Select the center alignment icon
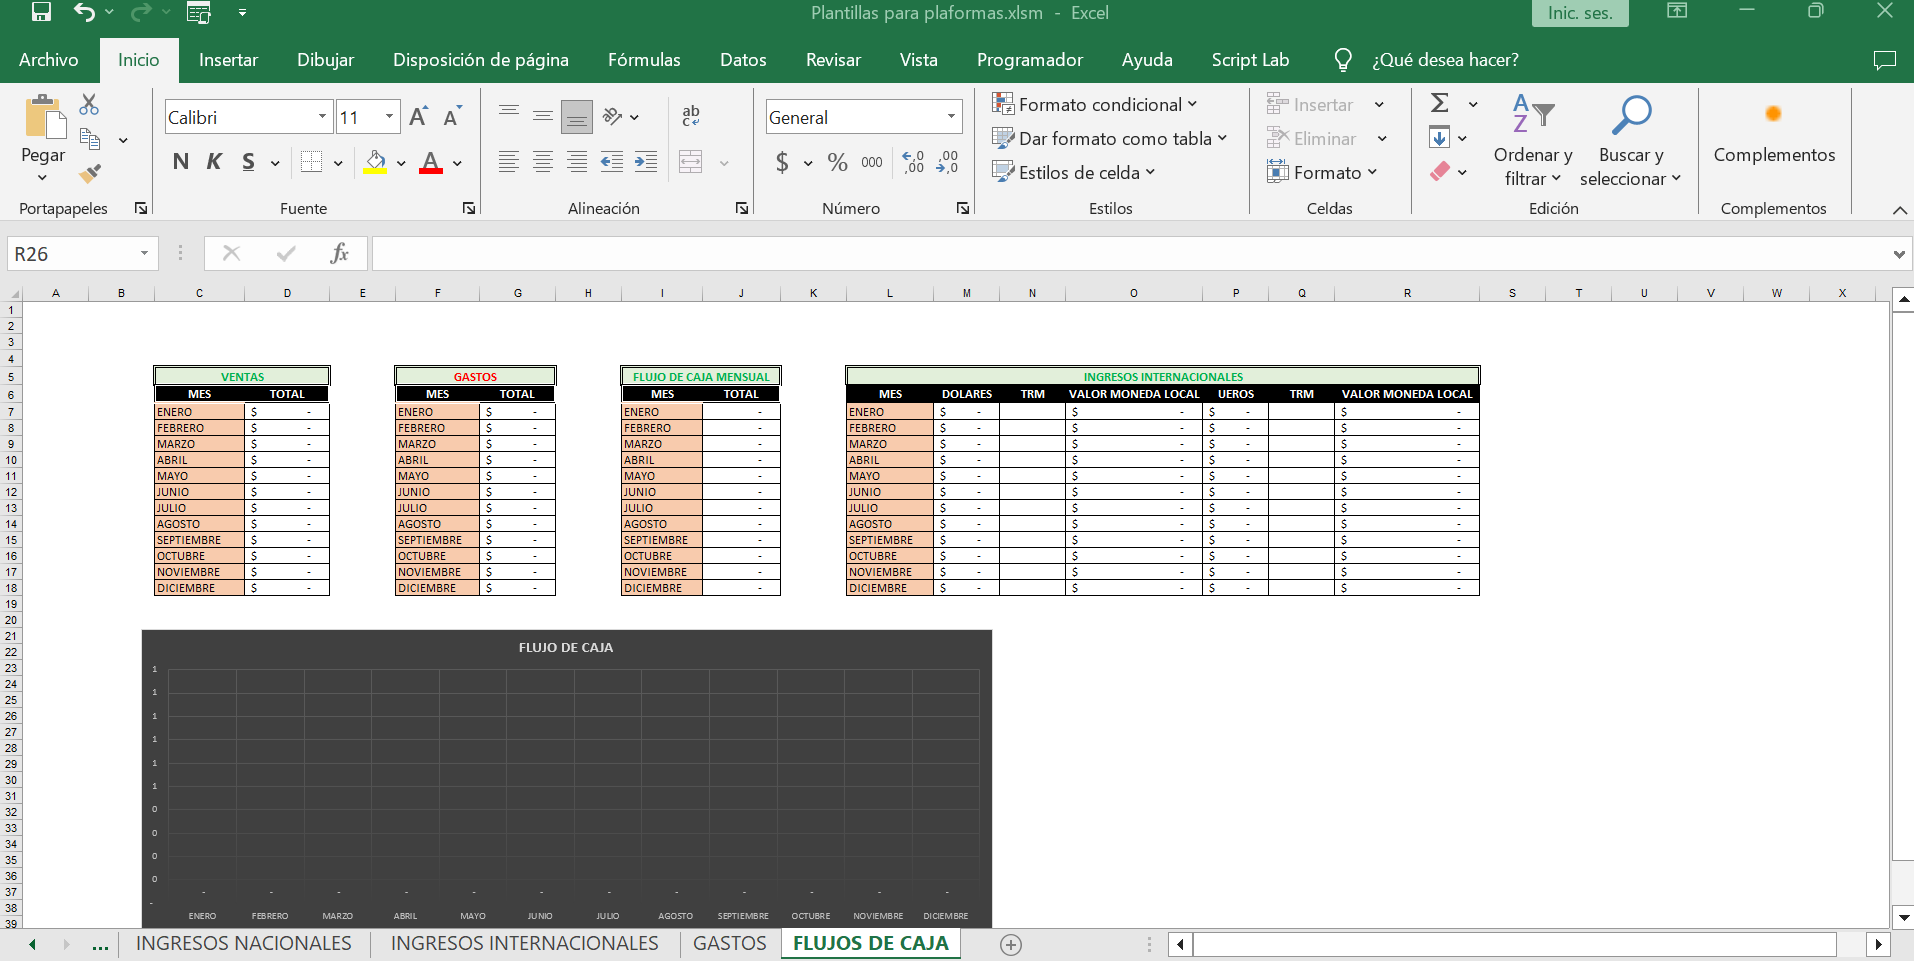The width and height of the screenshot is (1914, 961). tap(543, 161)
